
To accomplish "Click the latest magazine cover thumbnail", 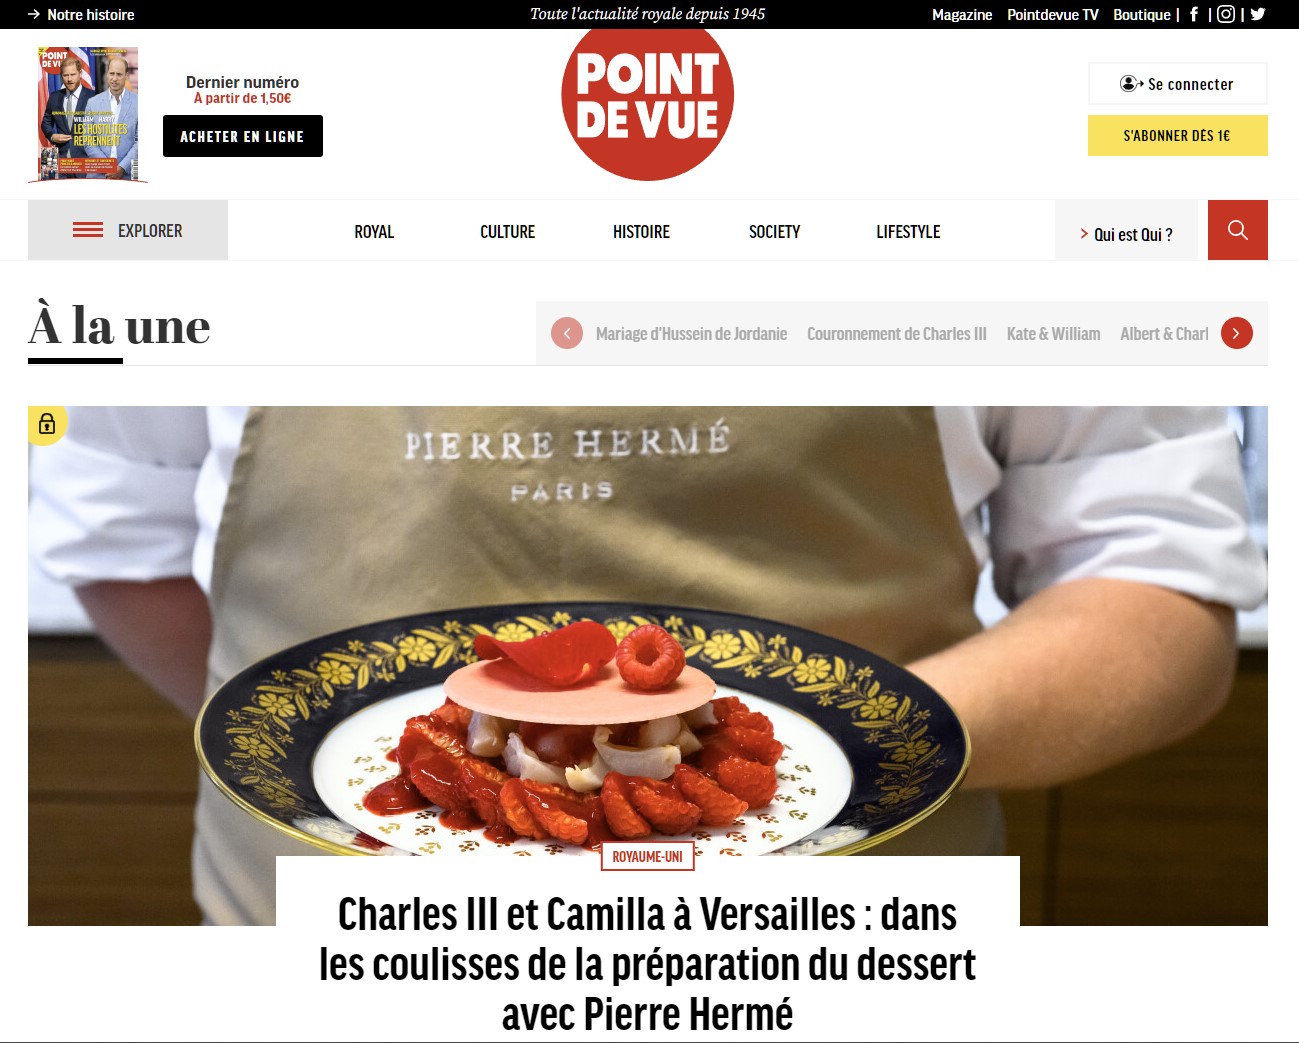I will 88,114.
